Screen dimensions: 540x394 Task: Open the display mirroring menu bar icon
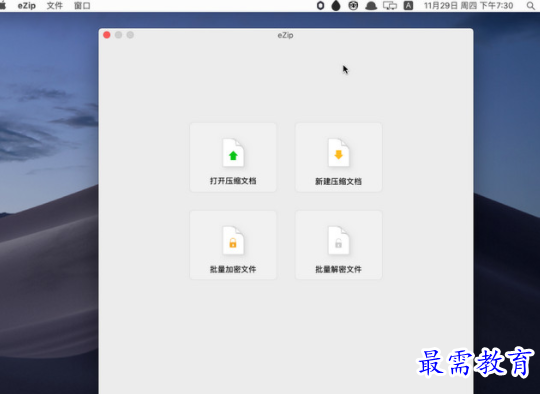click(x=390, y=6)
